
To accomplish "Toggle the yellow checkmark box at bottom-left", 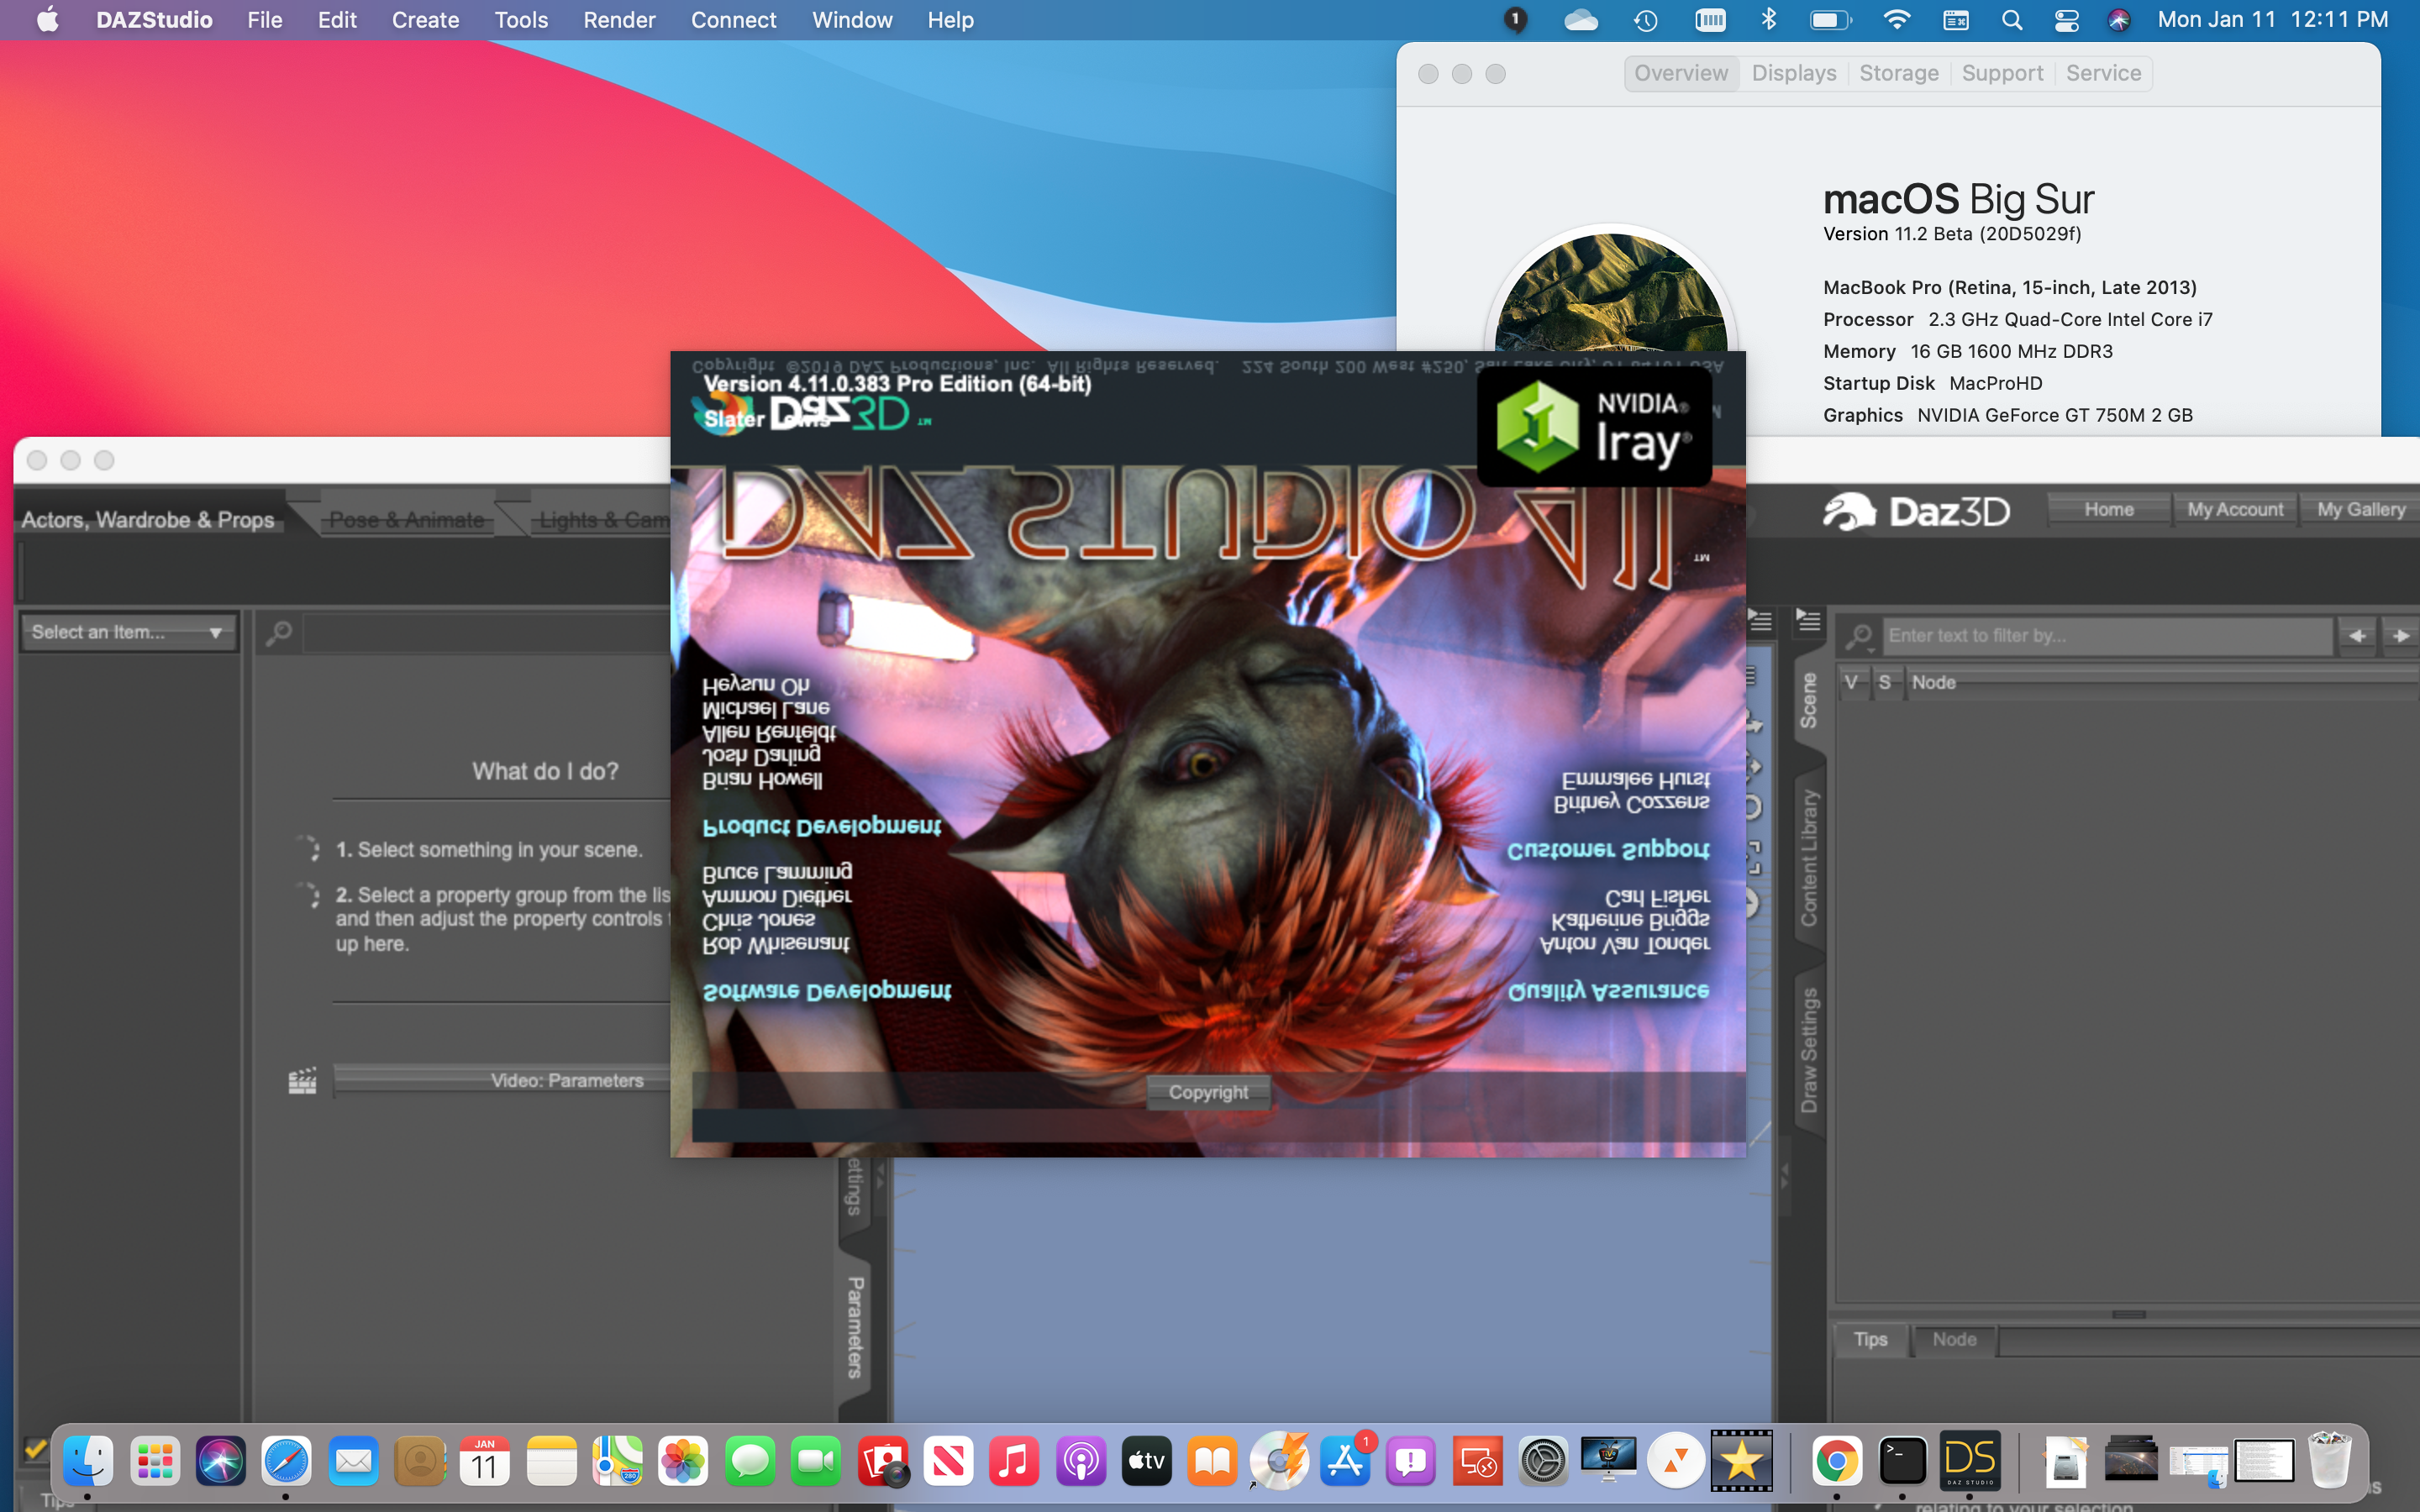I will 35,1449.
